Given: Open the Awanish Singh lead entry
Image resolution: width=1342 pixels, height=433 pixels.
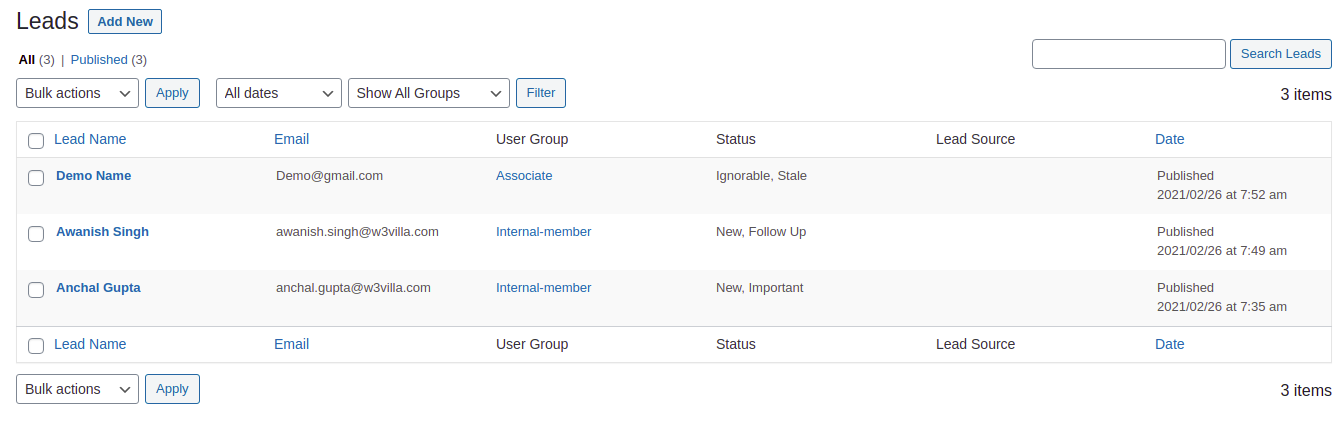Looking at the screenshot, I should coord(102,231).
